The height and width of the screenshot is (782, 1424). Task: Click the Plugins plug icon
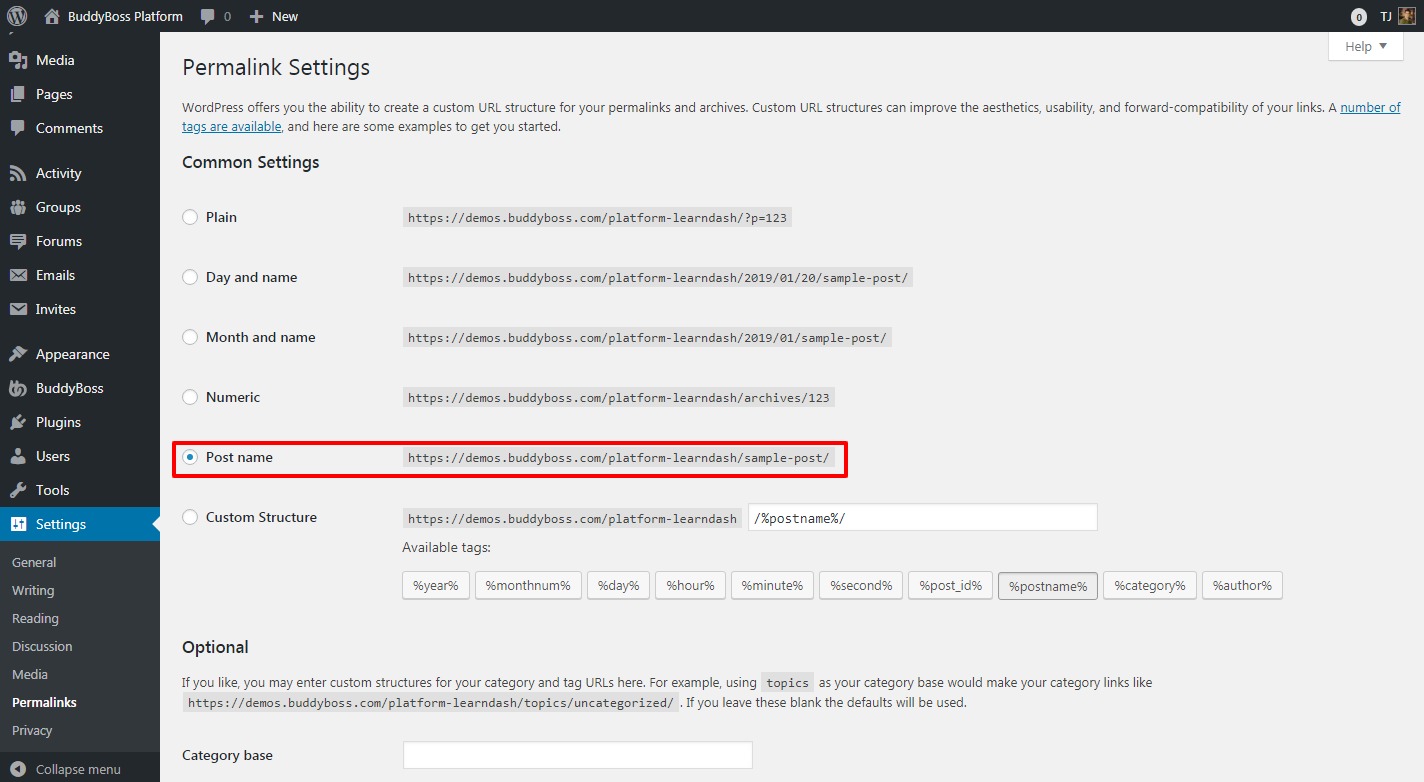click(18, 422)
